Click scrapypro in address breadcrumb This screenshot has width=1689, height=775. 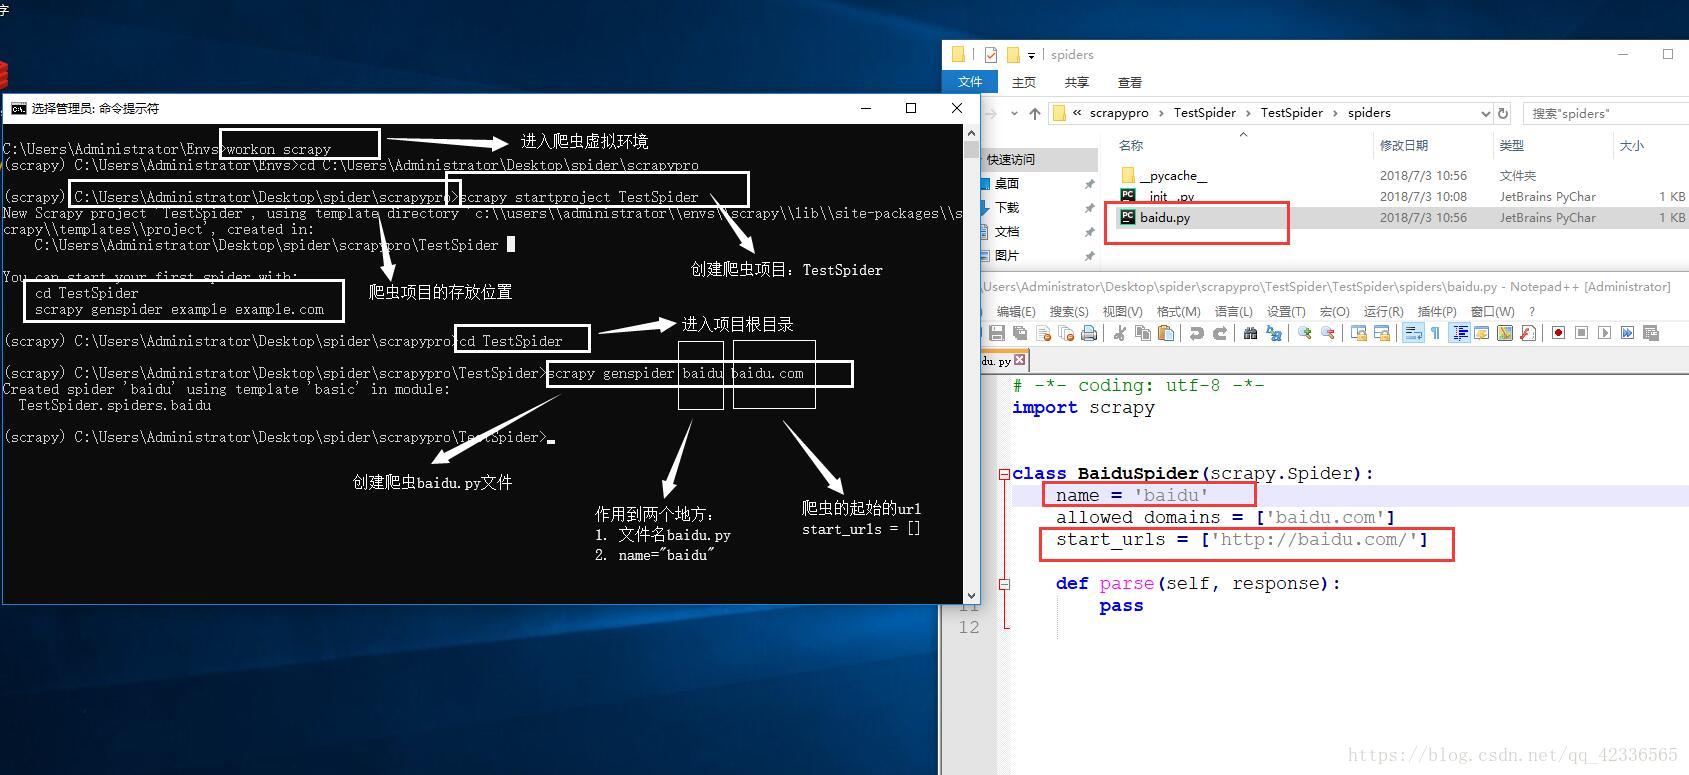(1119, 113)
